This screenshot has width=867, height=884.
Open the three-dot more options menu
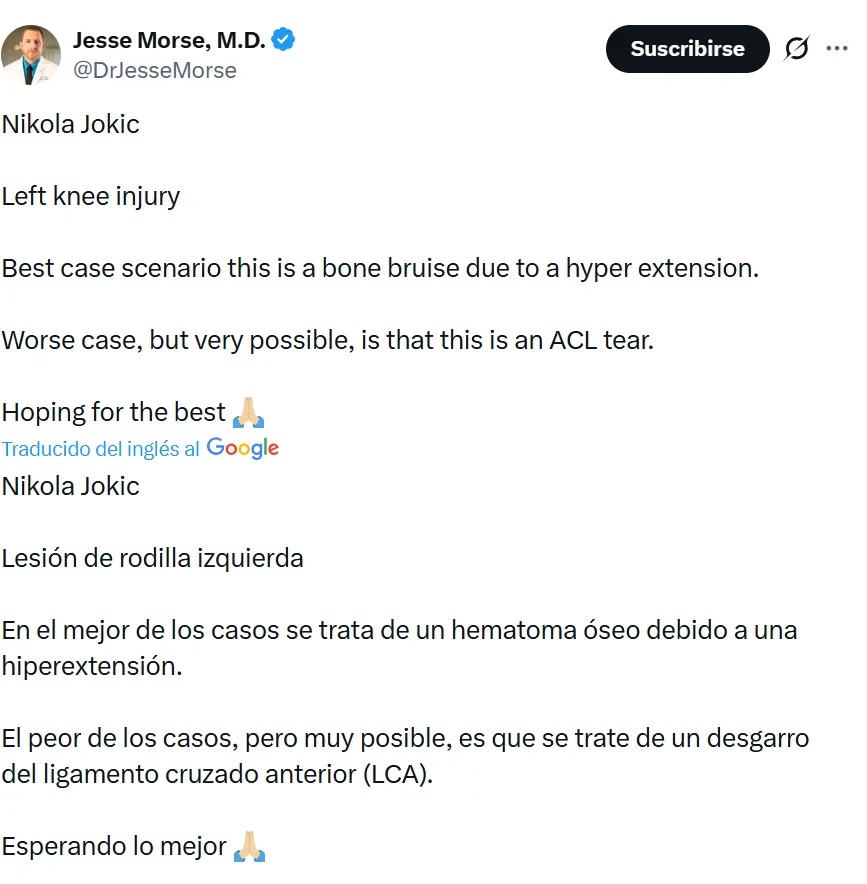coord(837,48)
